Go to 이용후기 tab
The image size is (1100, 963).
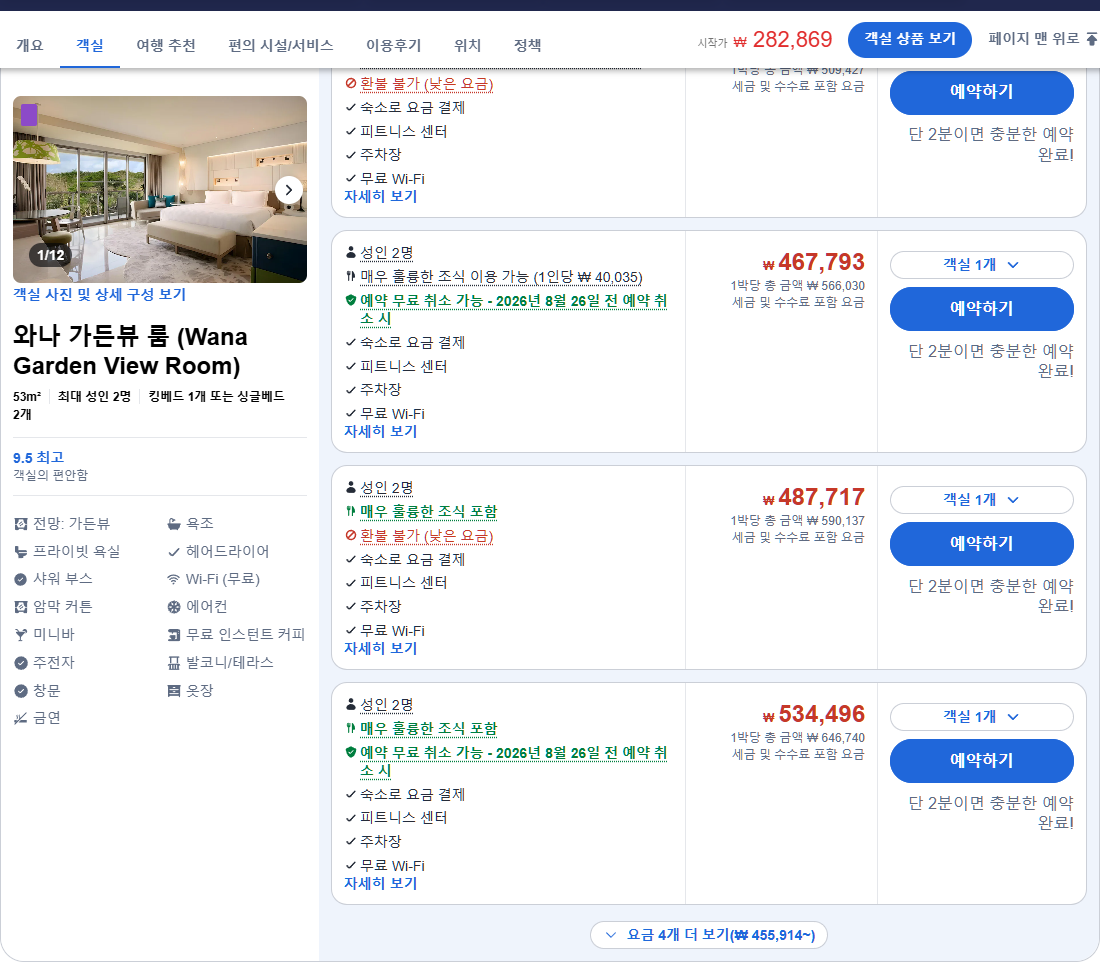click(394, 46)
